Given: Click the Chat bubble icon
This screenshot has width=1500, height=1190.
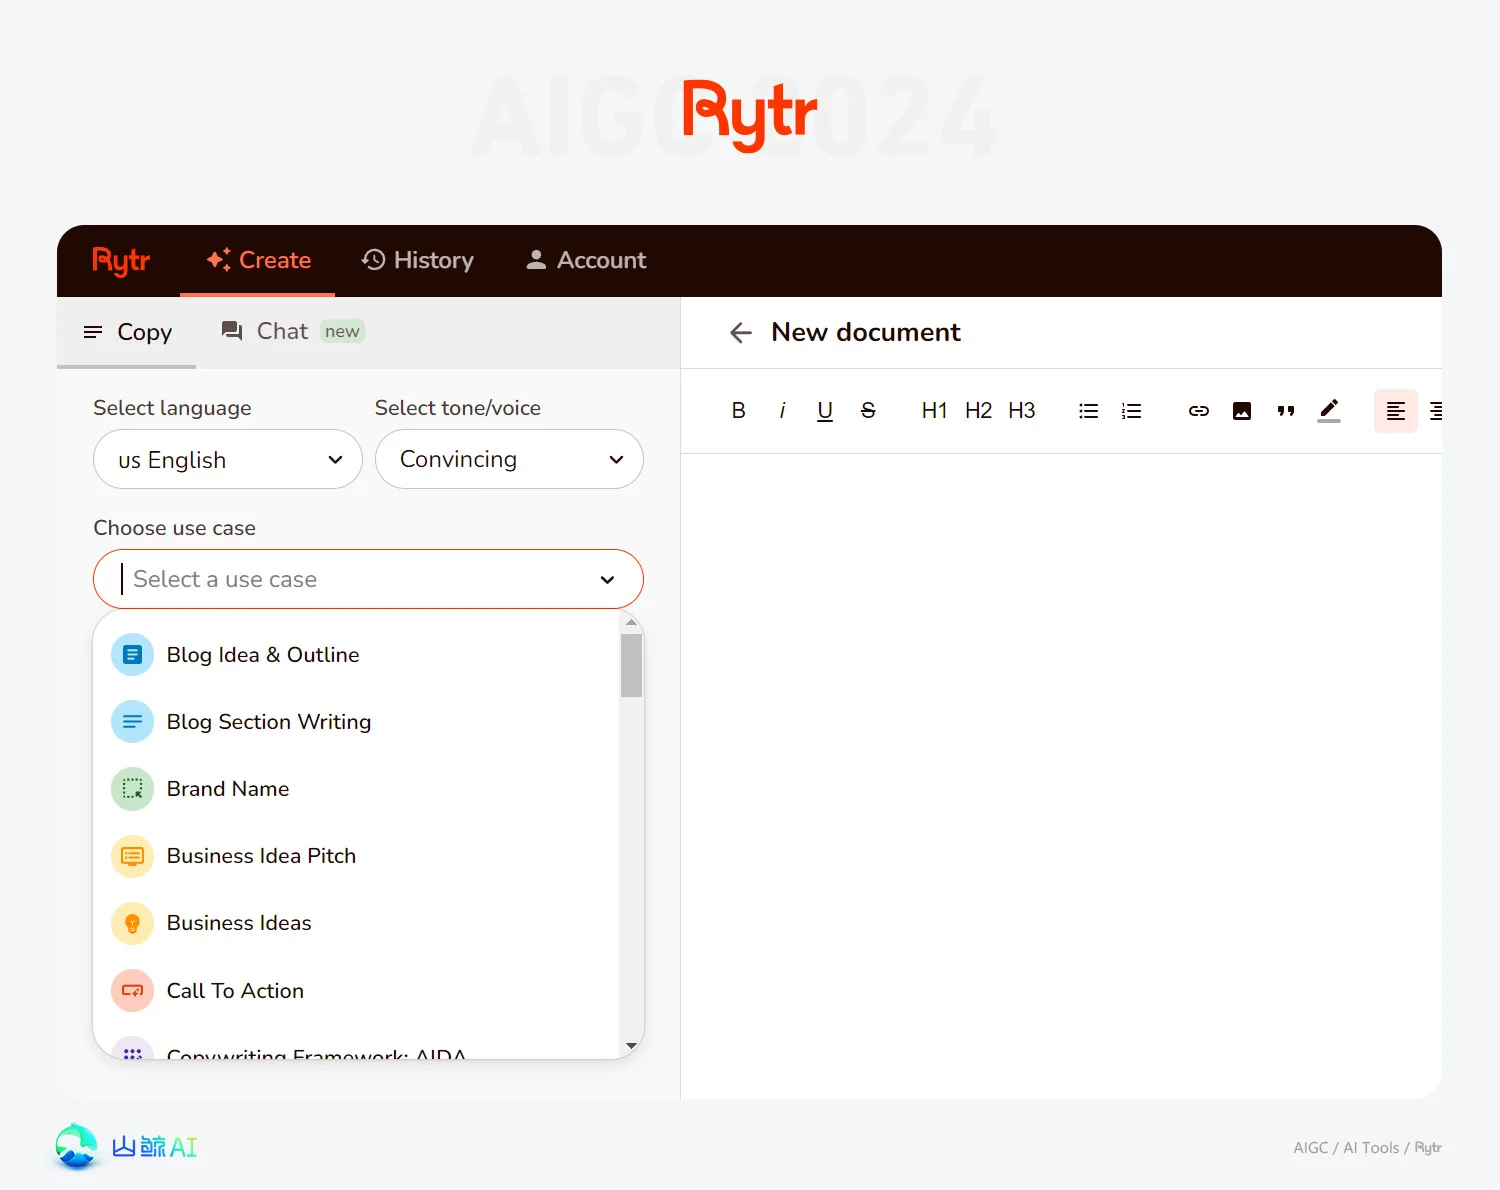Looking at the screenshot, I should pyautogui.click(x=232, y=331).
